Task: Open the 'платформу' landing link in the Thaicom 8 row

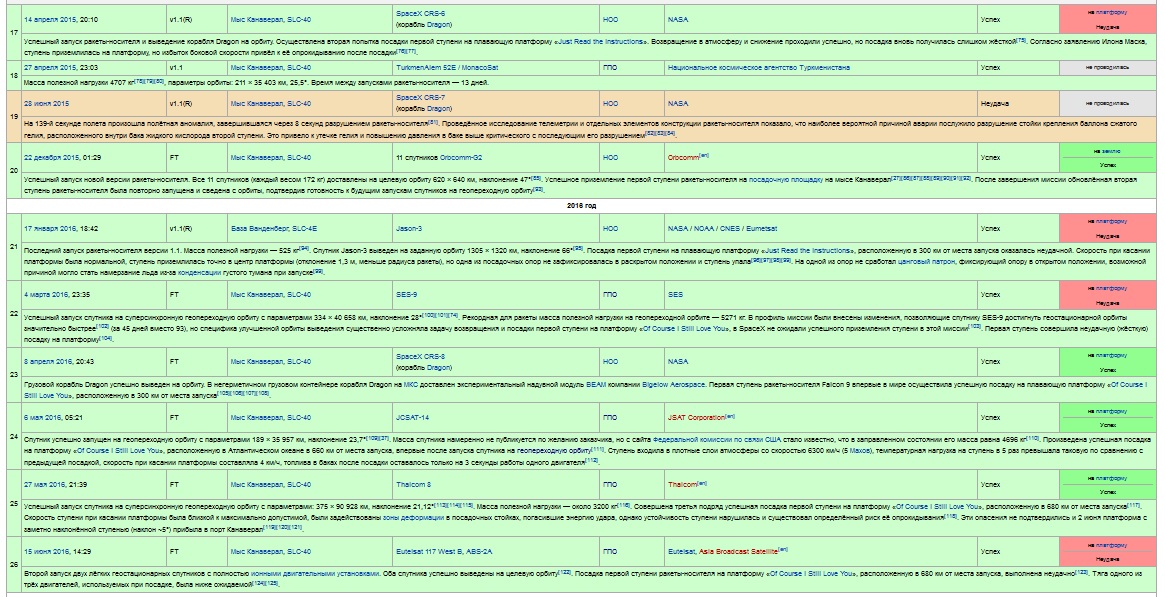Action: click(x=1112, y=478)
